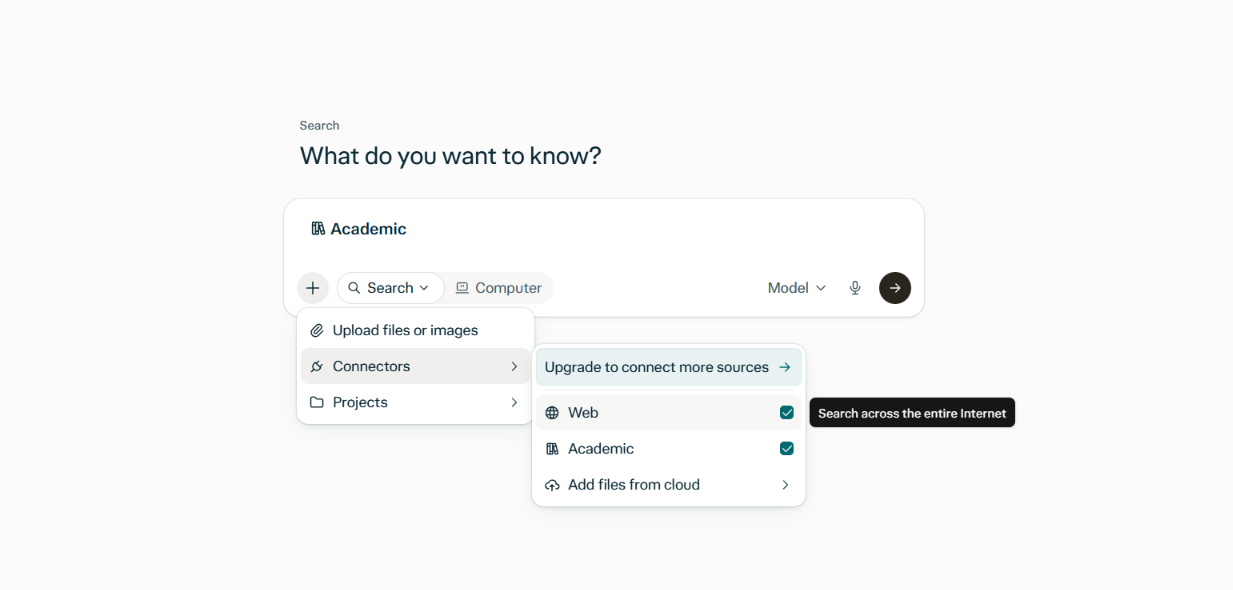
Task: Choose Add files from cloud
Action: click(x=669, y=485)
